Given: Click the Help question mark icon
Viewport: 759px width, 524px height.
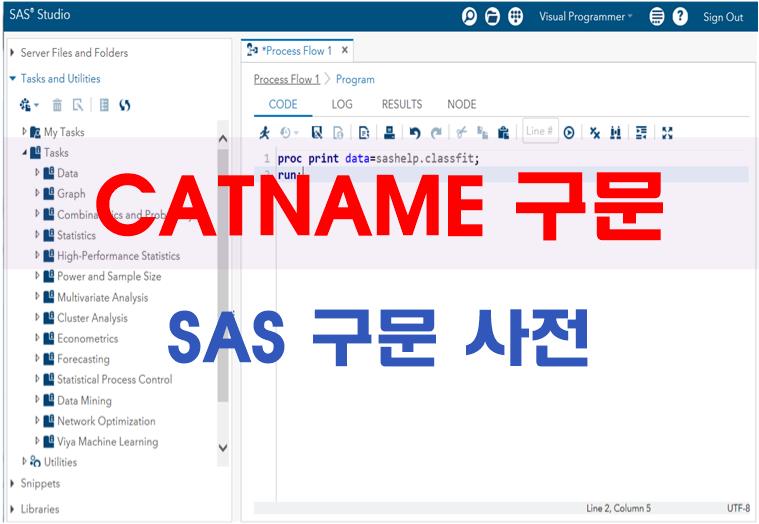Looking at the screenshot, I should click(x=680, y=17).
